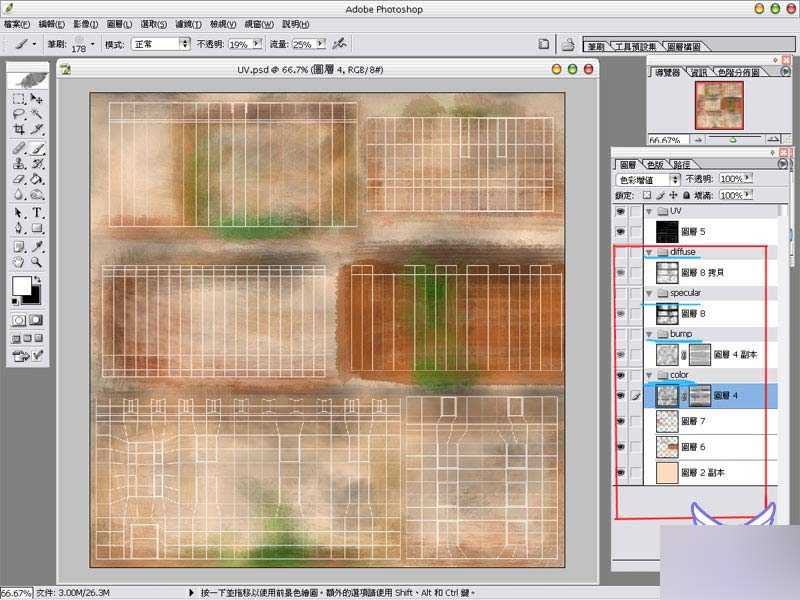Hide the color layer group
The width and height of the screenshot is (800, 600).
point(620,375)
